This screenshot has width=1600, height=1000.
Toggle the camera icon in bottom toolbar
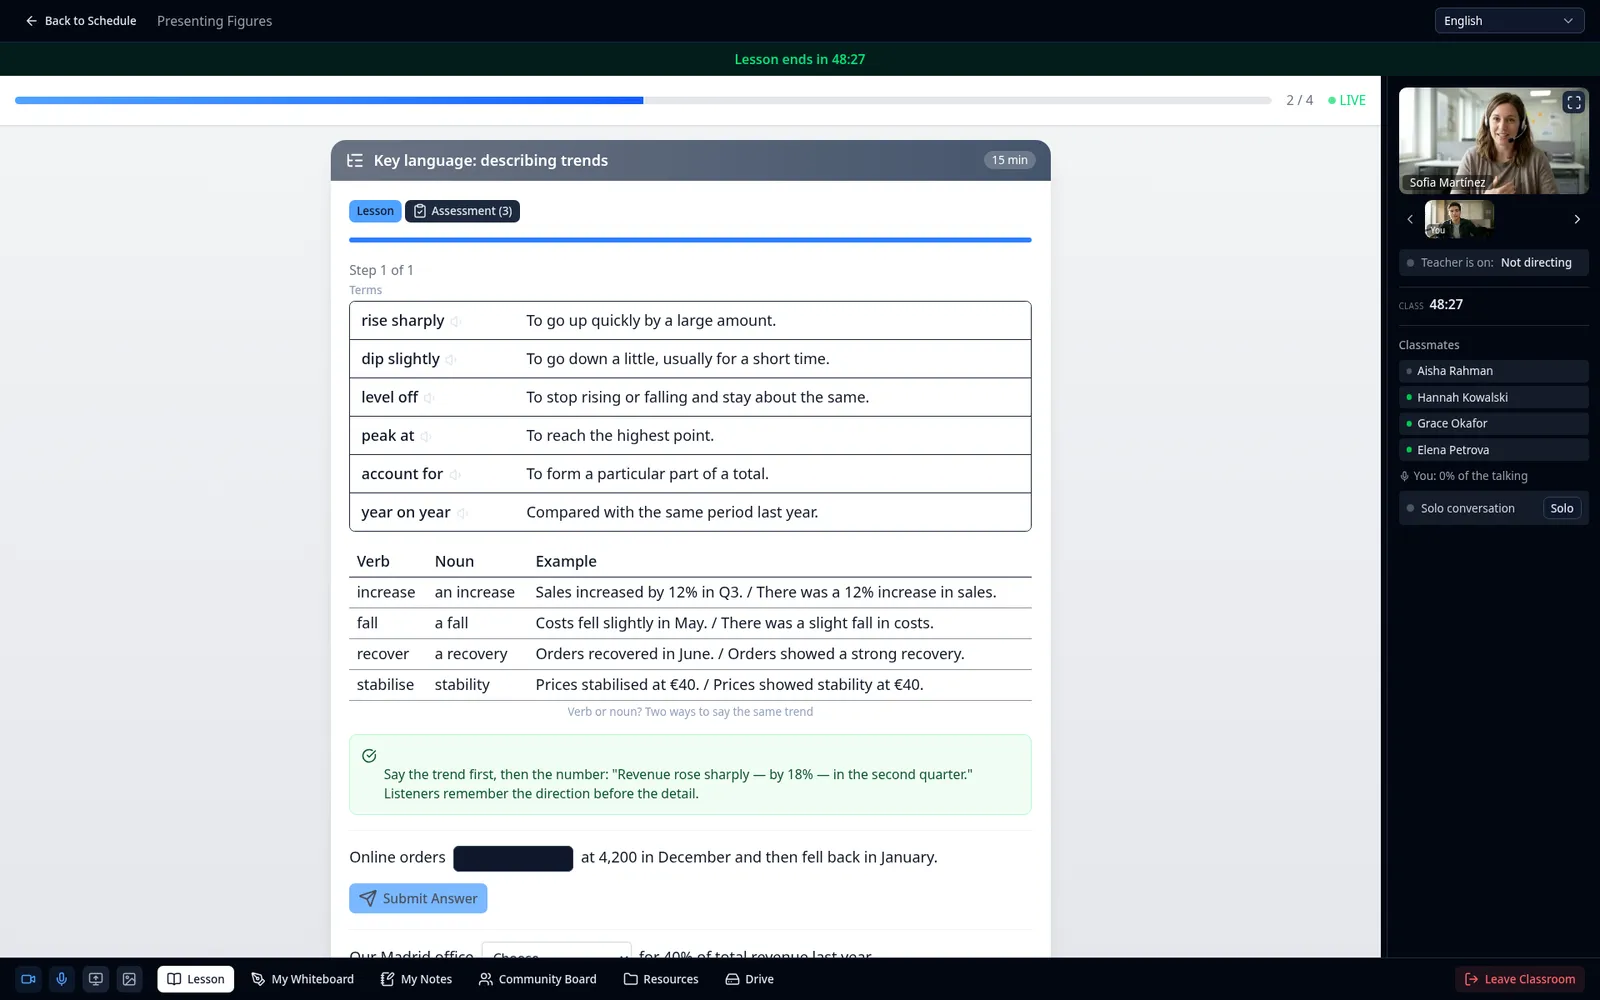point(28,979)
